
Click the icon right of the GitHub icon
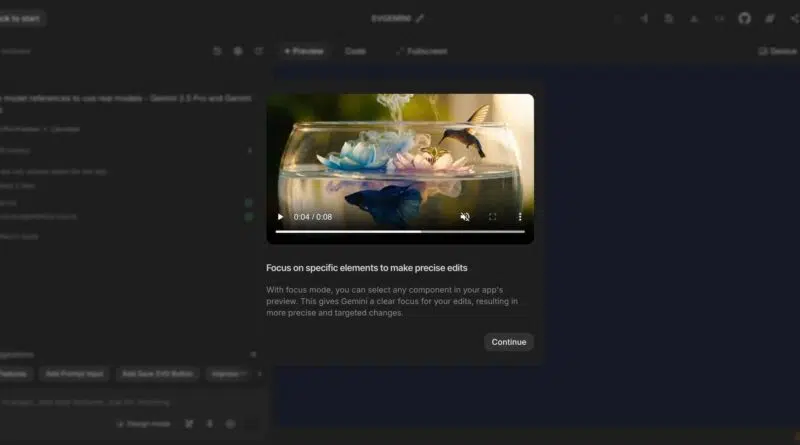769,18
